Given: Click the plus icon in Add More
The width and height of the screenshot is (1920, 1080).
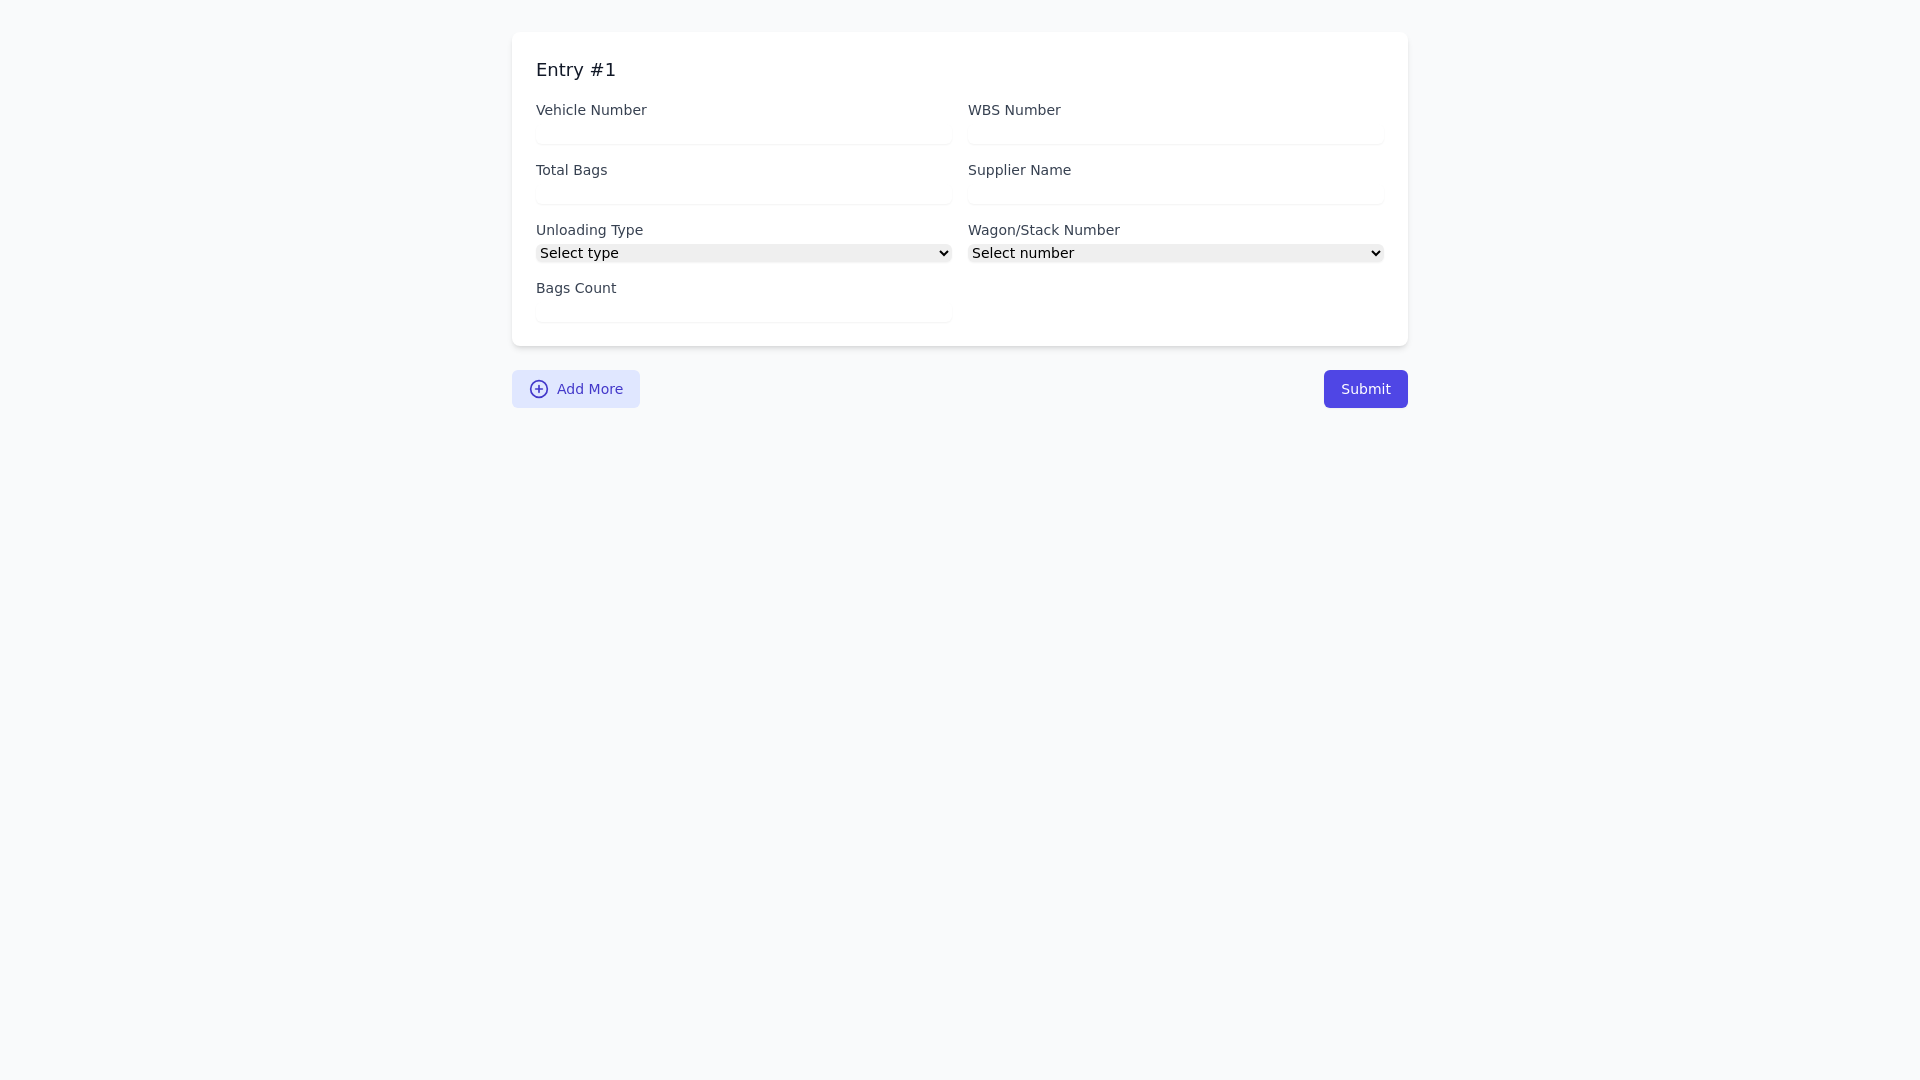Looking at the screenshot, I should (x=539, y=389).
